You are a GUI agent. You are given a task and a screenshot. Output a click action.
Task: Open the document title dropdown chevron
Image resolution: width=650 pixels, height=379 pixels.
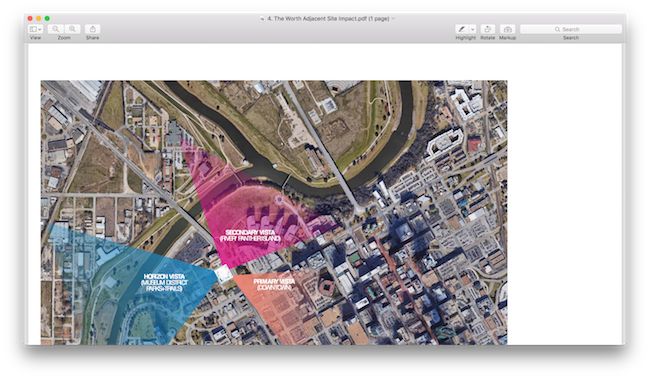393,18
